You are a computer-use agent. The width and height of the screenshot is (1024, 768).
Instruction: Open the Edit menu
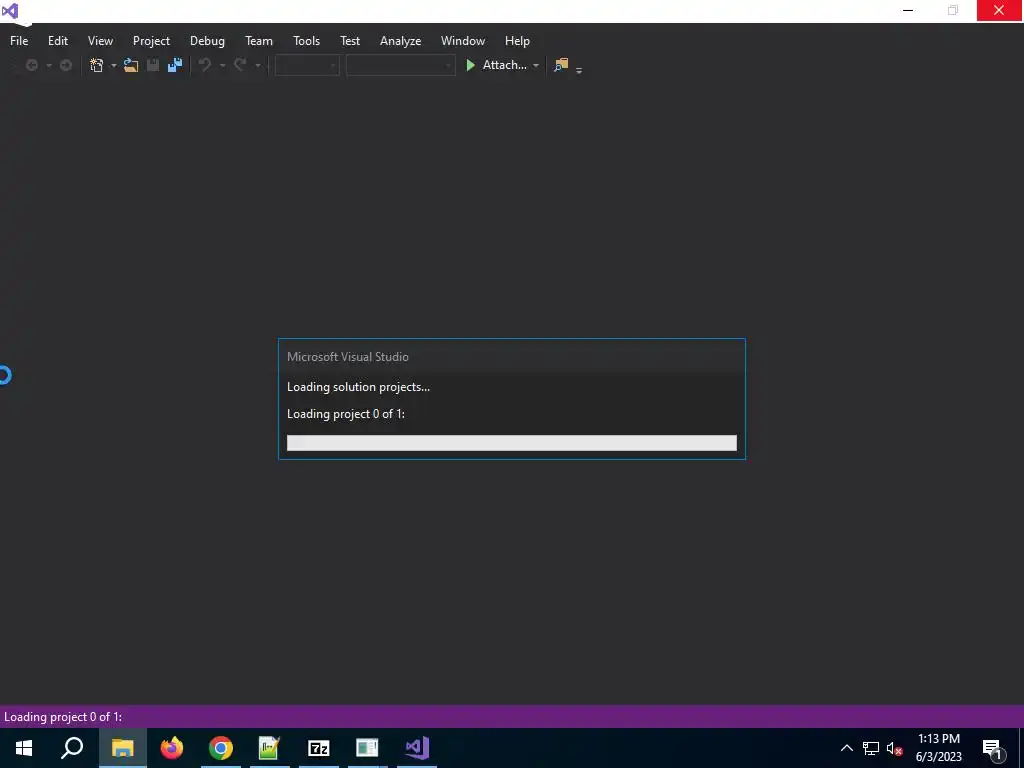(57, 40)
